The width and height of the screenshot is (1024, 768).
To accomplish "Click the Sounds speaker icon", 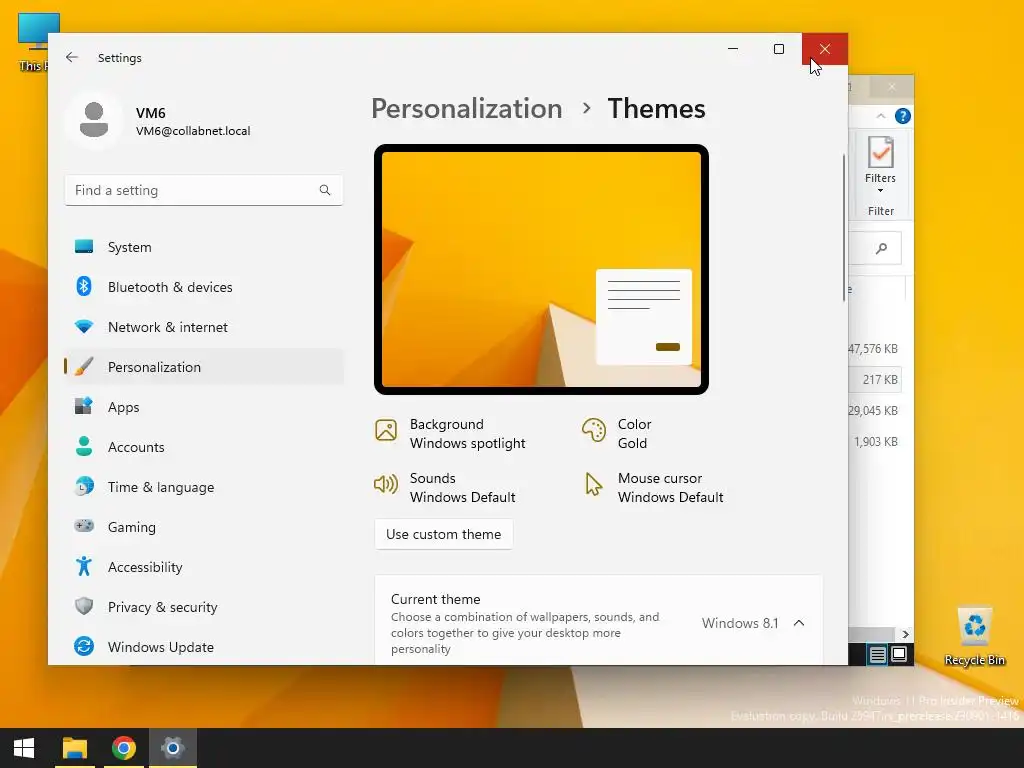I will (x=386, y=484).
